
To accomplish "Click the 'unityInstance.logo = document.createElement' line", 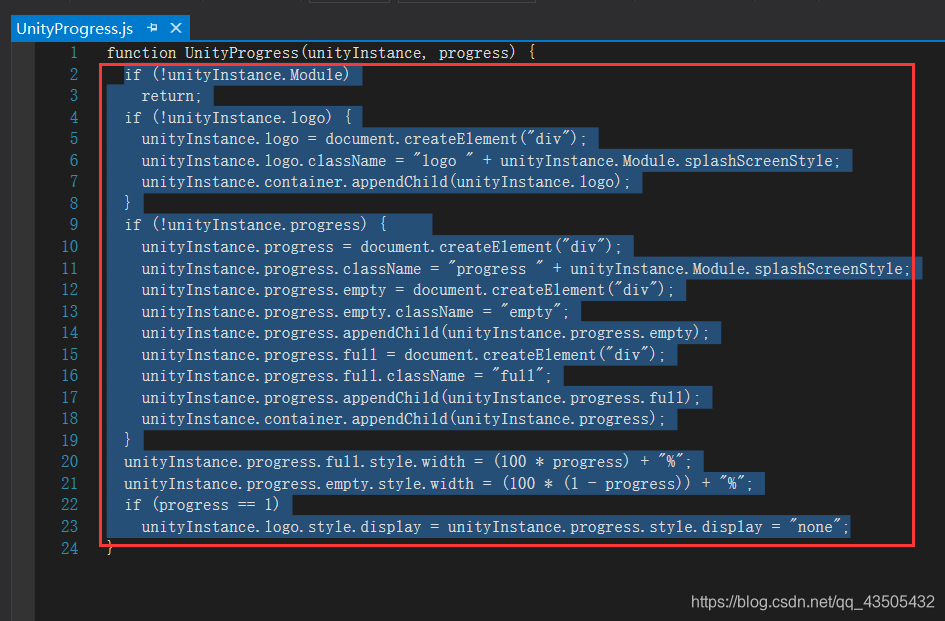I will pos(364,139).
